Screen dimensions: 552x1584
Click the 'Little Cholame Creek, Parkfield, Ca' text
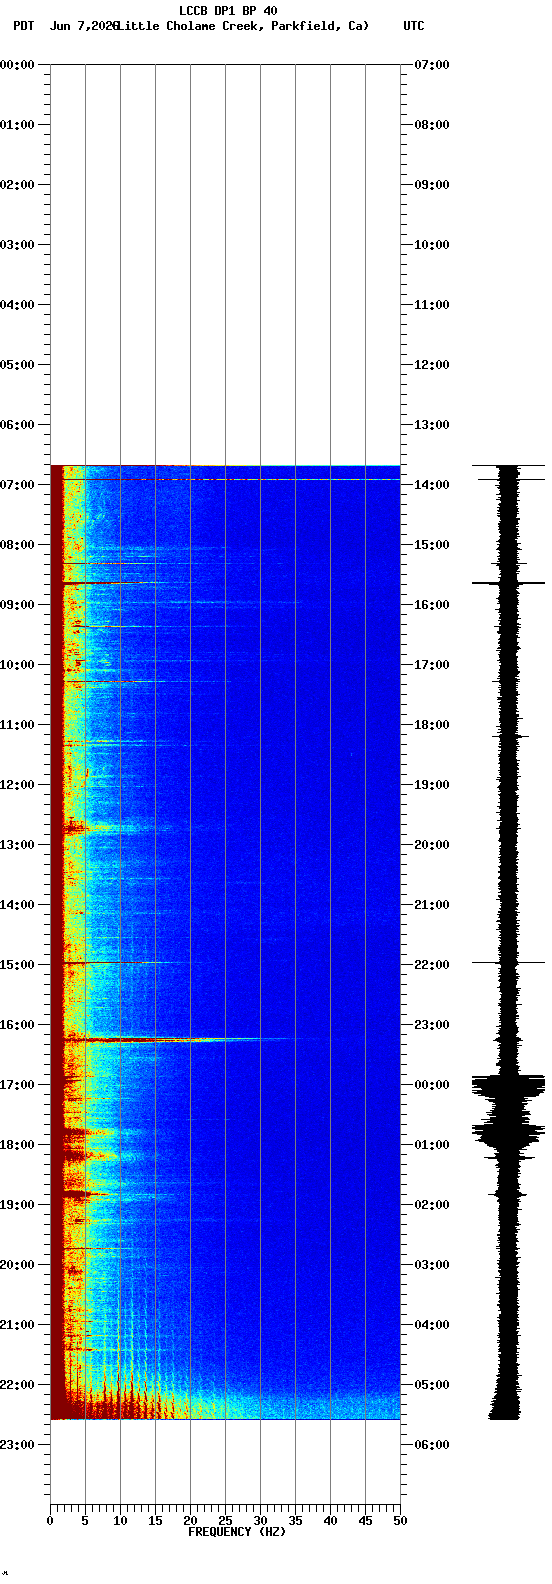tap(242, 26)
